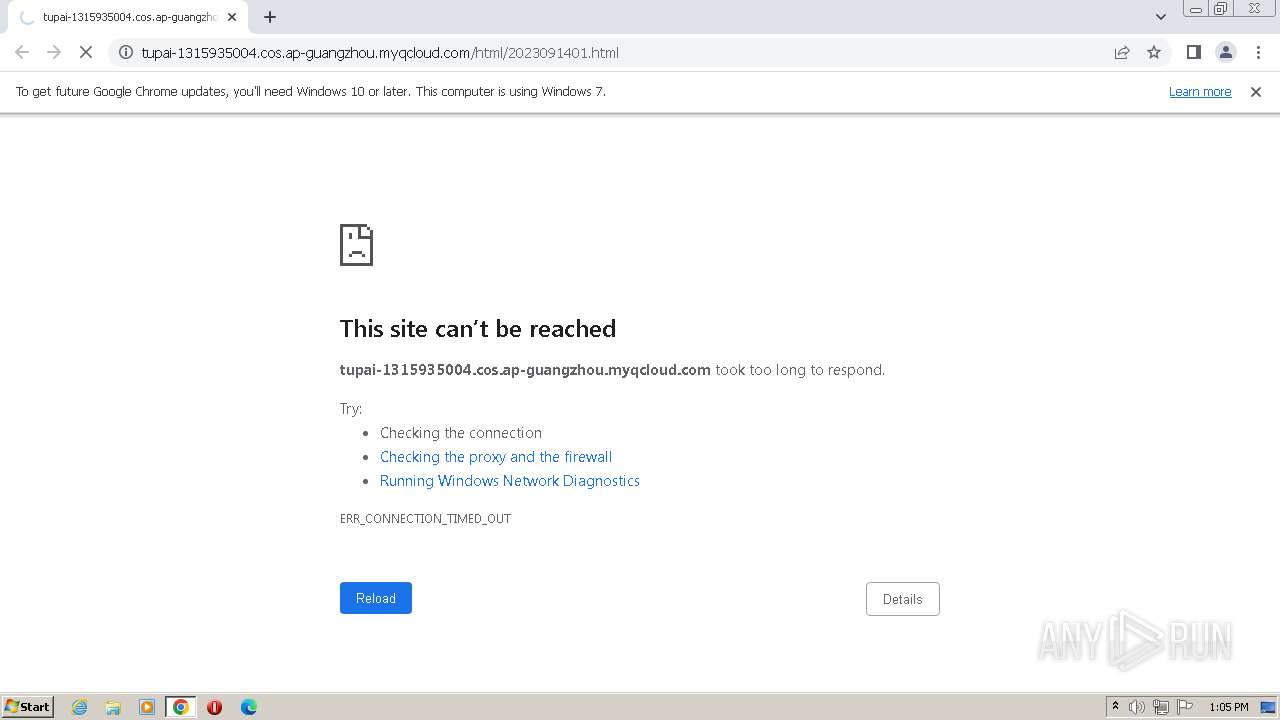This screenshot has width=1280, height=720.
Task: Share this page icon
Action: point(1122,52)
